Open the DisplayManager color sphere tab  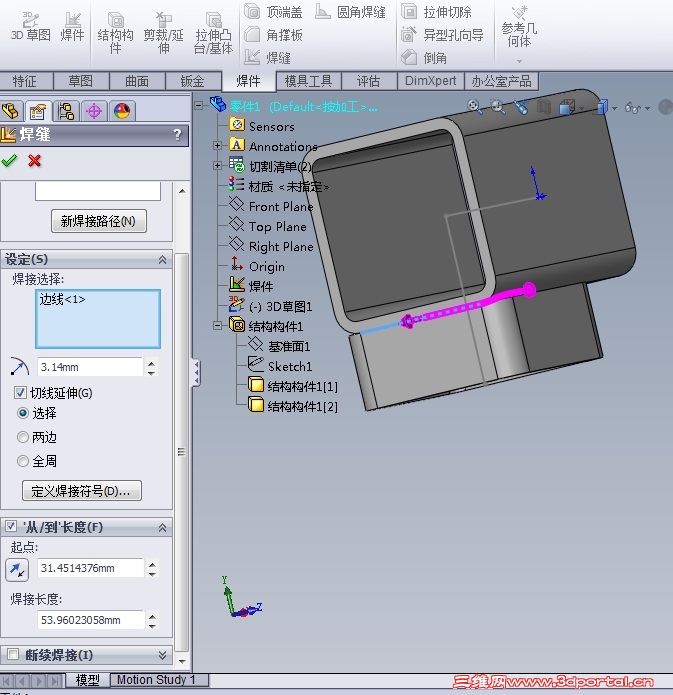(x=122, y=111)
